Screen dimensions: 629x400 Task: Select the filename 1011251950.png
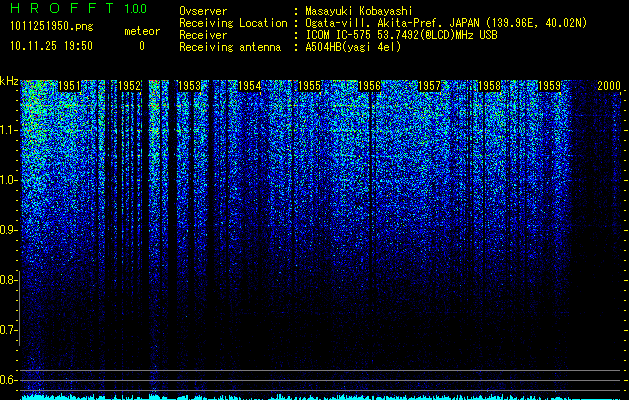click(52, 27)
